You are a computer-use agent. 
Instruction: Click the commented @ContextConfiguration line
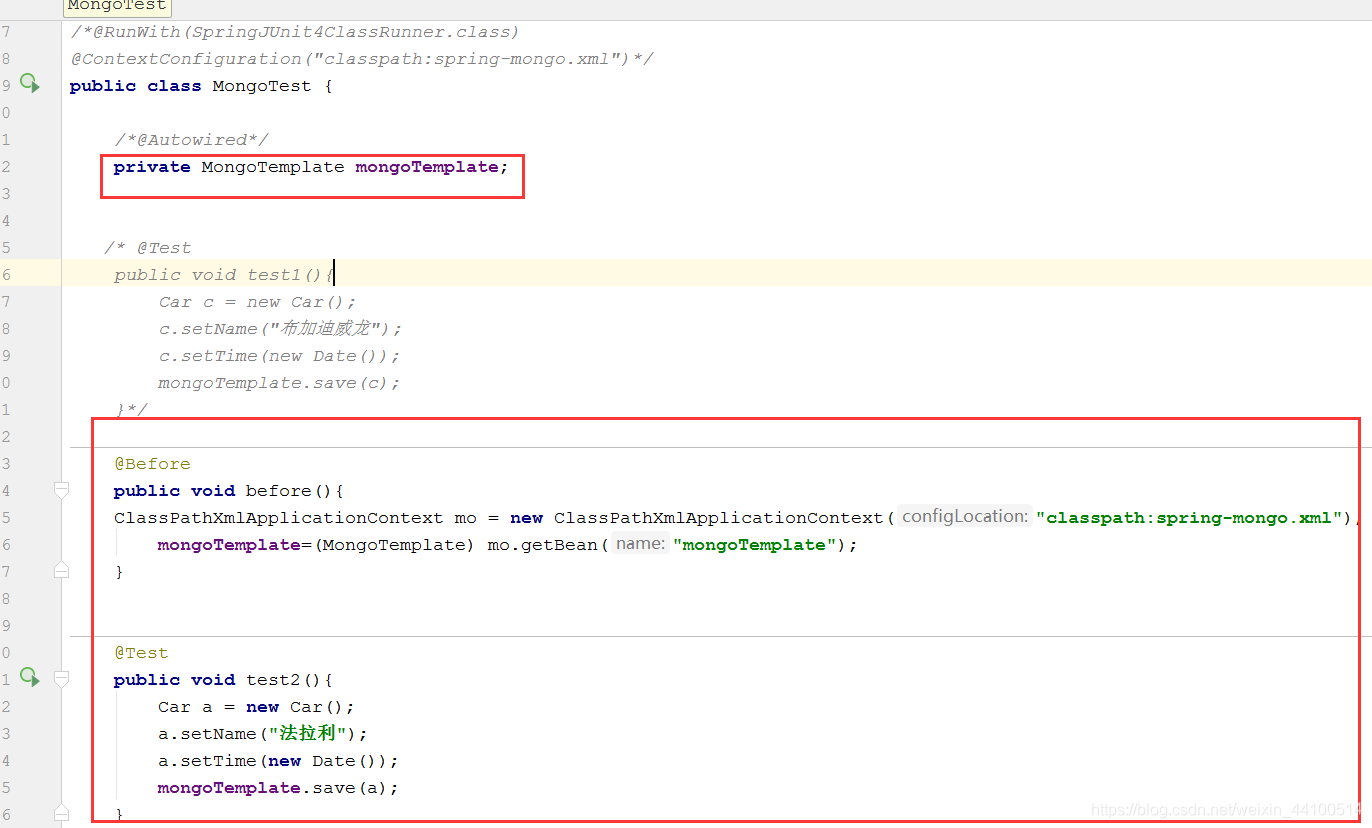(362, 59)
